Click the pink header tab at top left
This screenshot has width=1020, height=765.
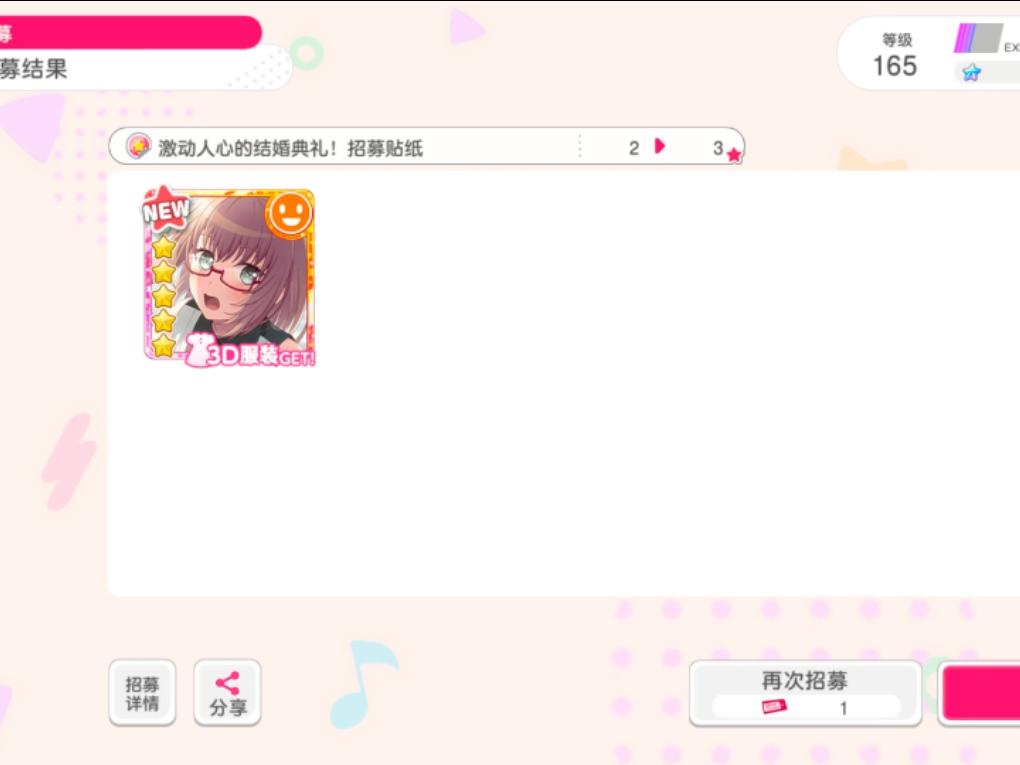(x=130, y=33)
